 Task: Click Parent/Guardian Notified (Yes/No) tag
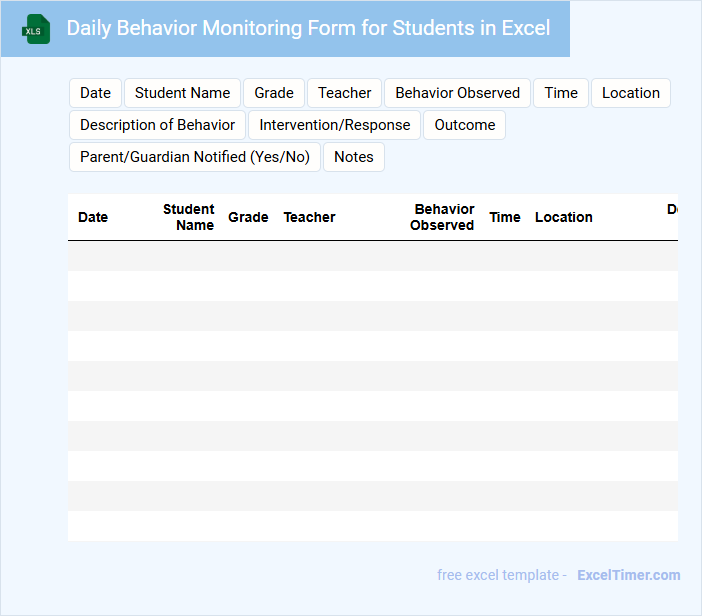point(194,157)
